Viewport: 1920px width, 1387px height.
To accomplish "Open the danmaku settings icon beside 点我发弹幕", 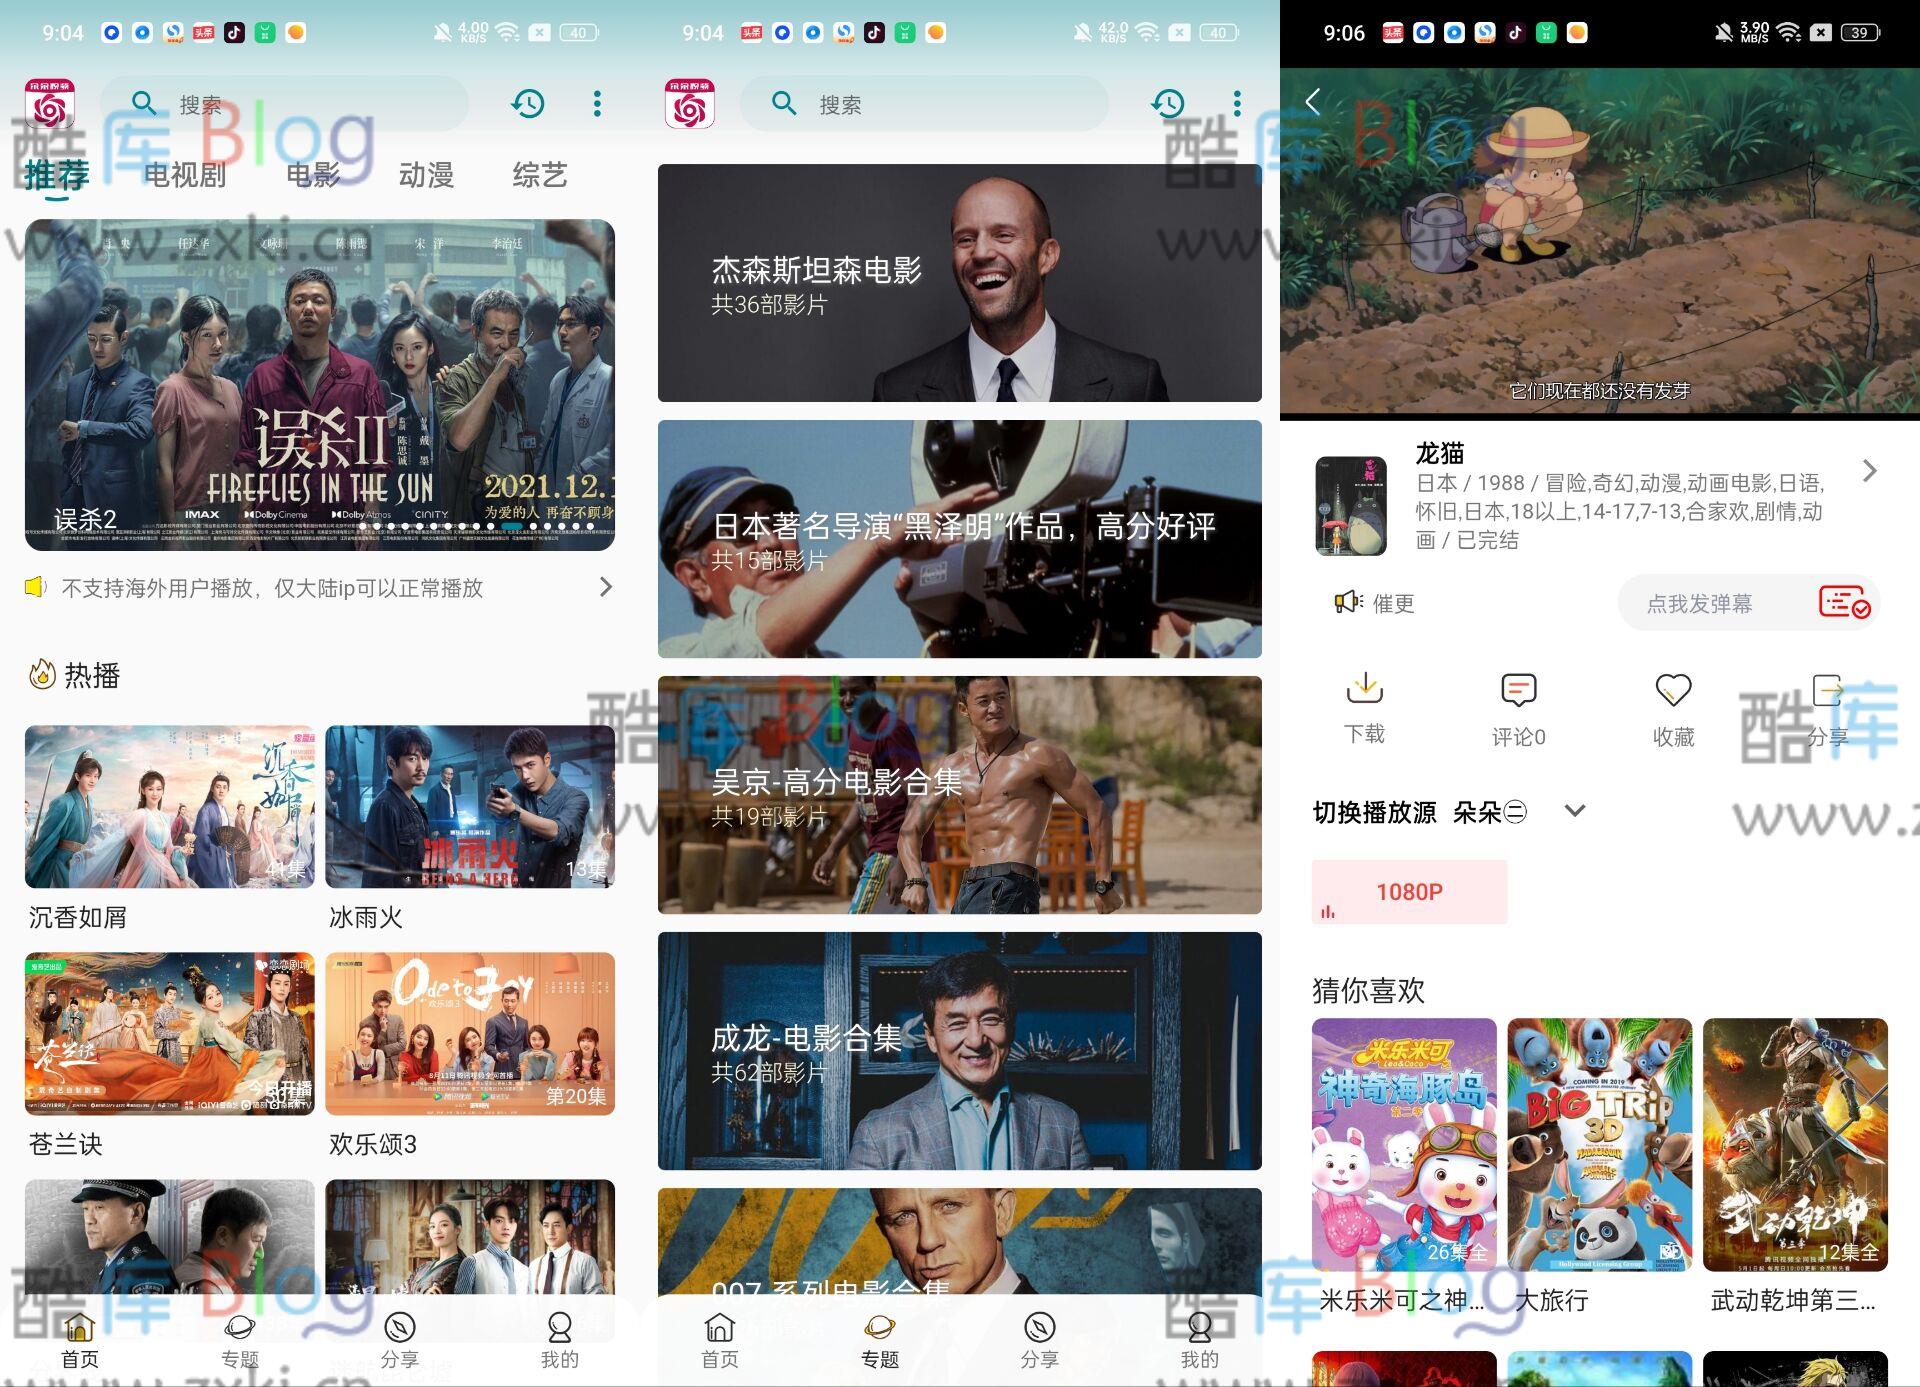I will coord(1843,602).
